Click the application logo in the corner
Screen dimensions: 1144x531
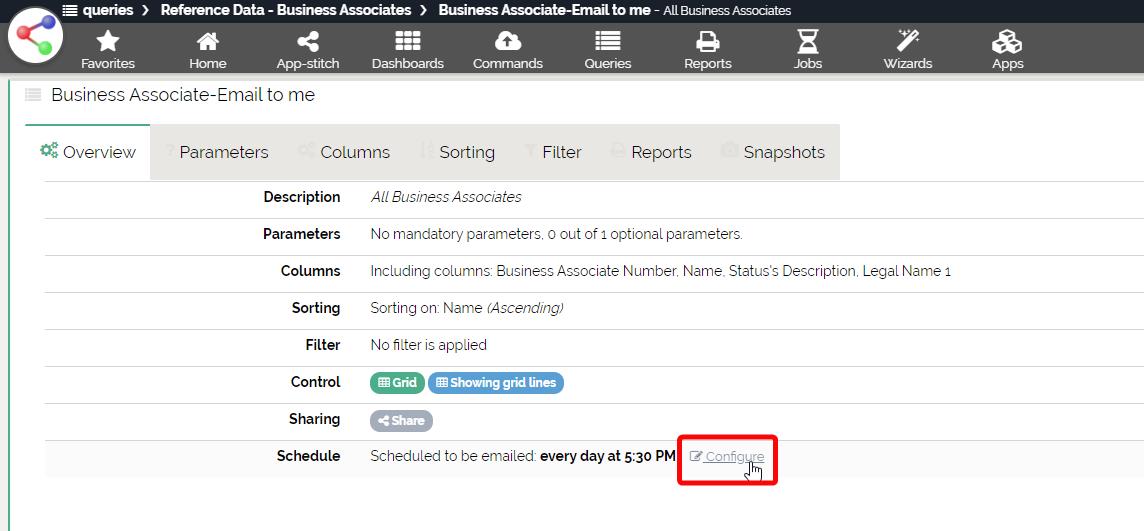pyautogui.click(x=35, y=37)
